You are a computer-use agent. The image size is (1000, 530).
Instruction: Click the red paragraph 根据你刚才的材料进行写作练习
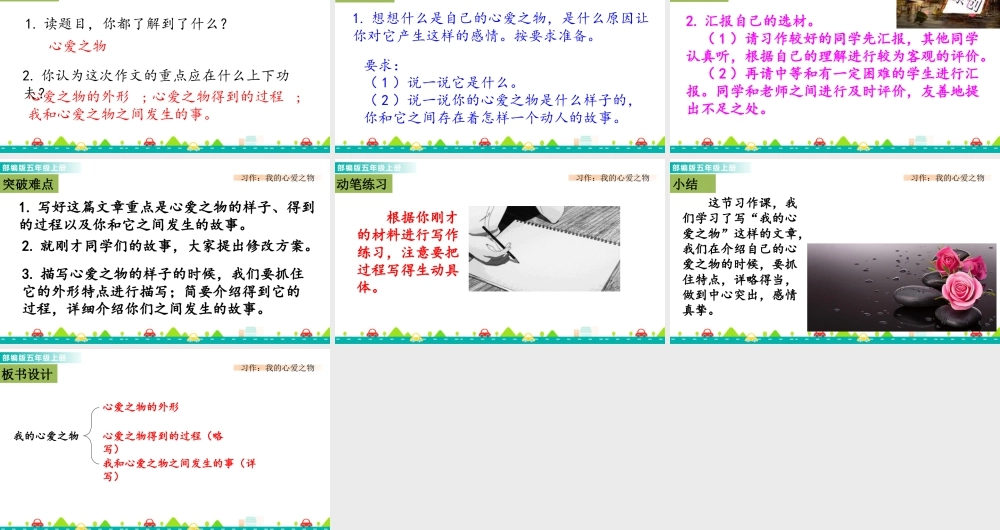click(x=408, y=252)
